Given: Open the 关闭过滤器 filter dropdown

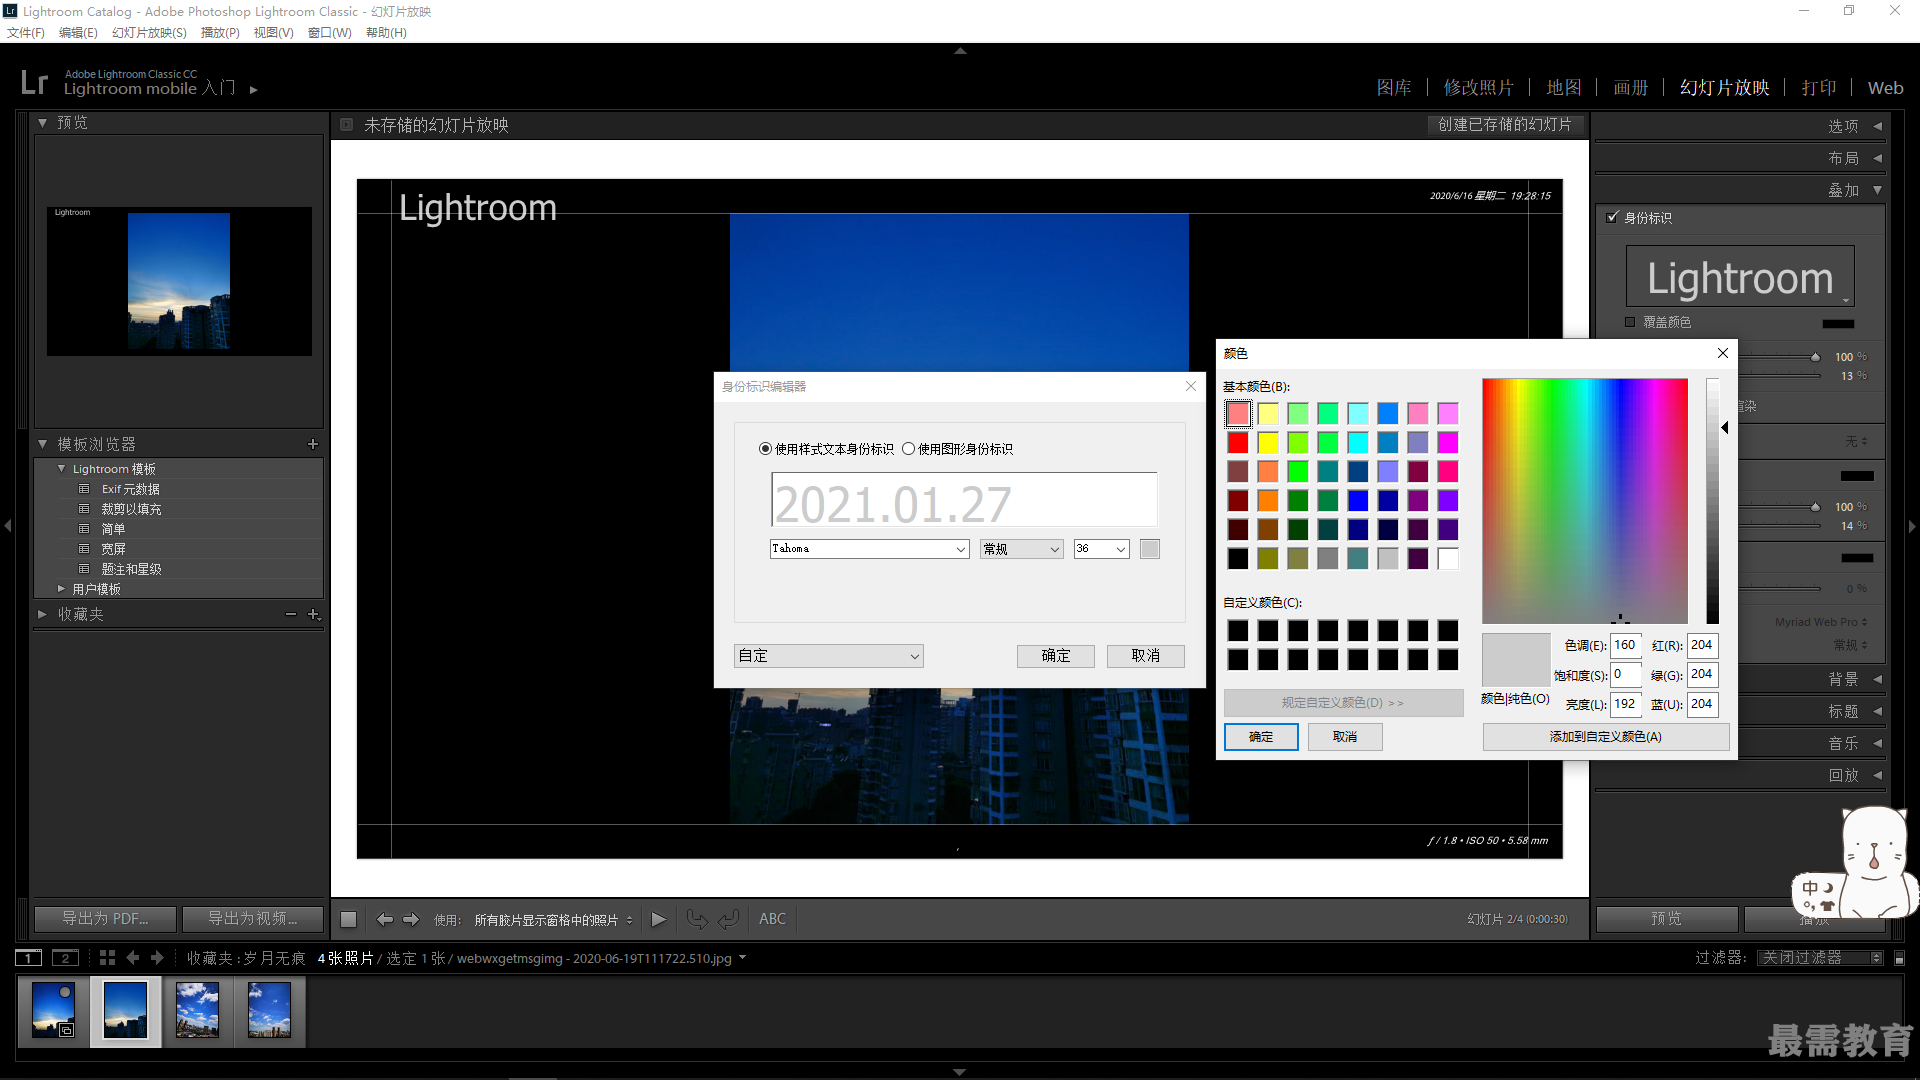Looking at the screenshot, I should (1820, 958).
